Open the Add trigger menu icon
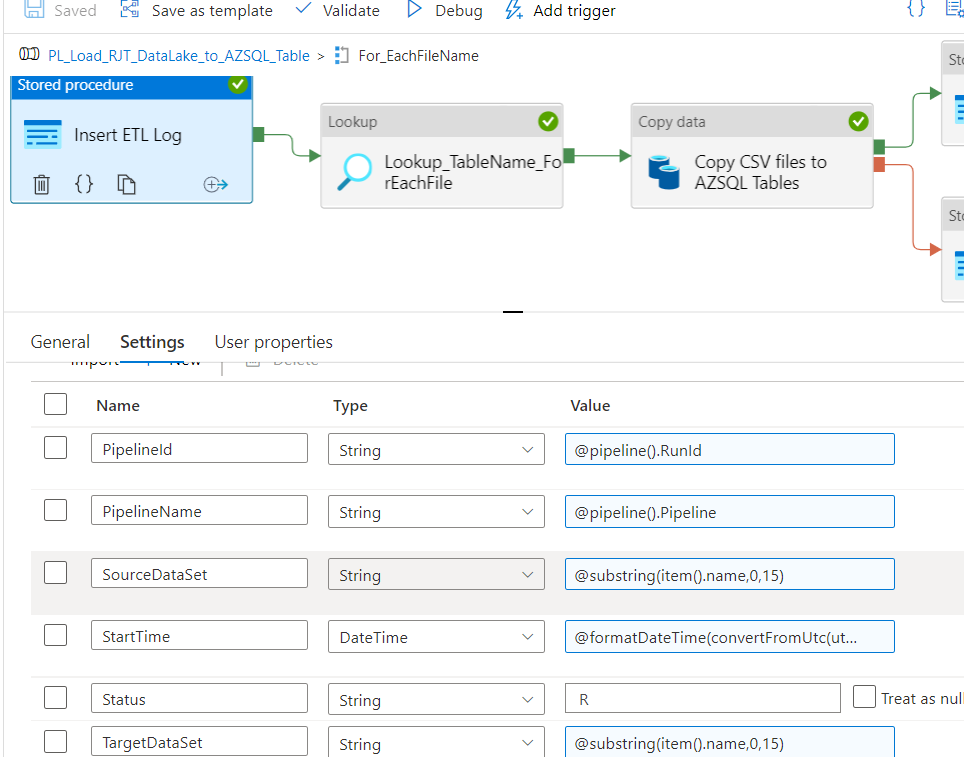This screenshot has width=964, height=757. click(512, 11)
